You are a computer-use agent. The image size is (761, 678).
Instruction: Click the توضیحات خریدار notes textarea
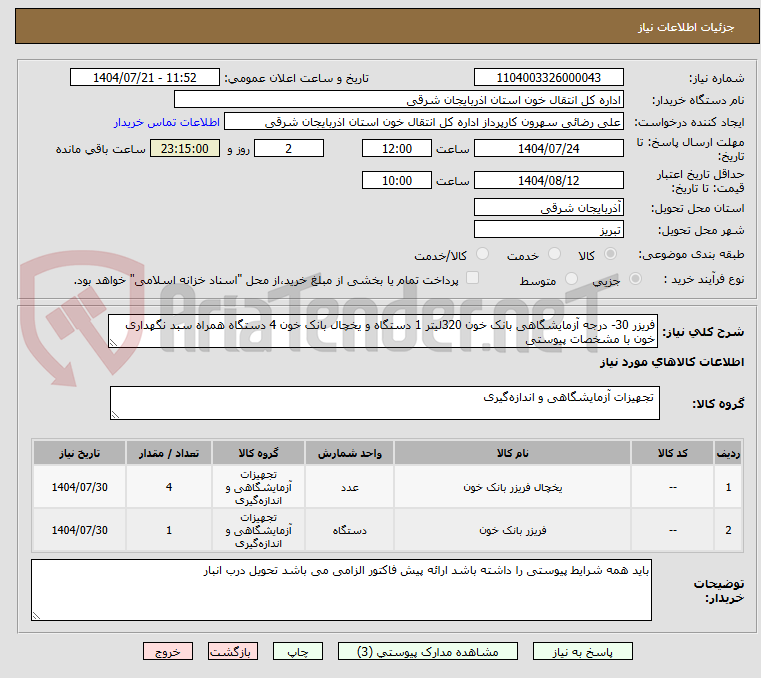click(x=341, y=590)
